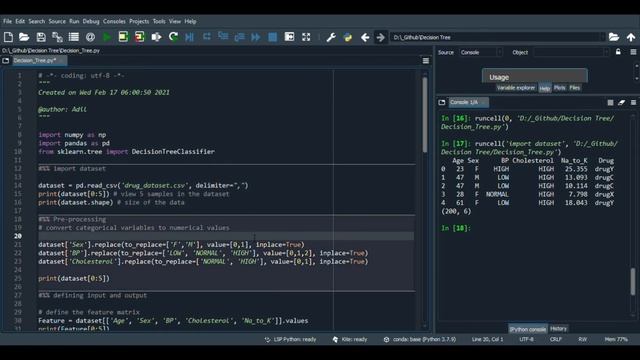Open the Edit menu
The image size is (640, 360).
(20, 21)
